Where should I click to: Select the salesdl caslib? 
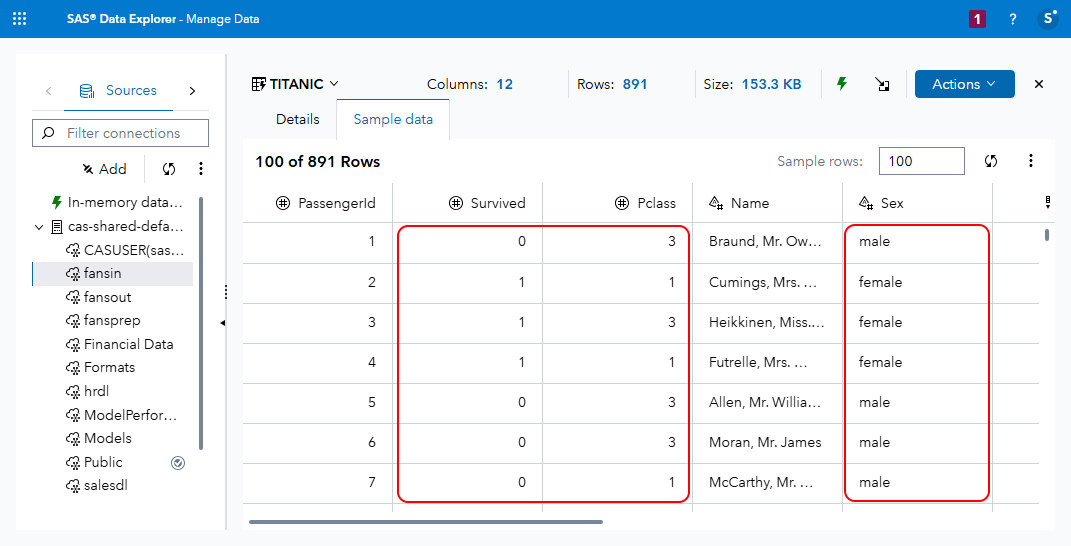[96, 486]
